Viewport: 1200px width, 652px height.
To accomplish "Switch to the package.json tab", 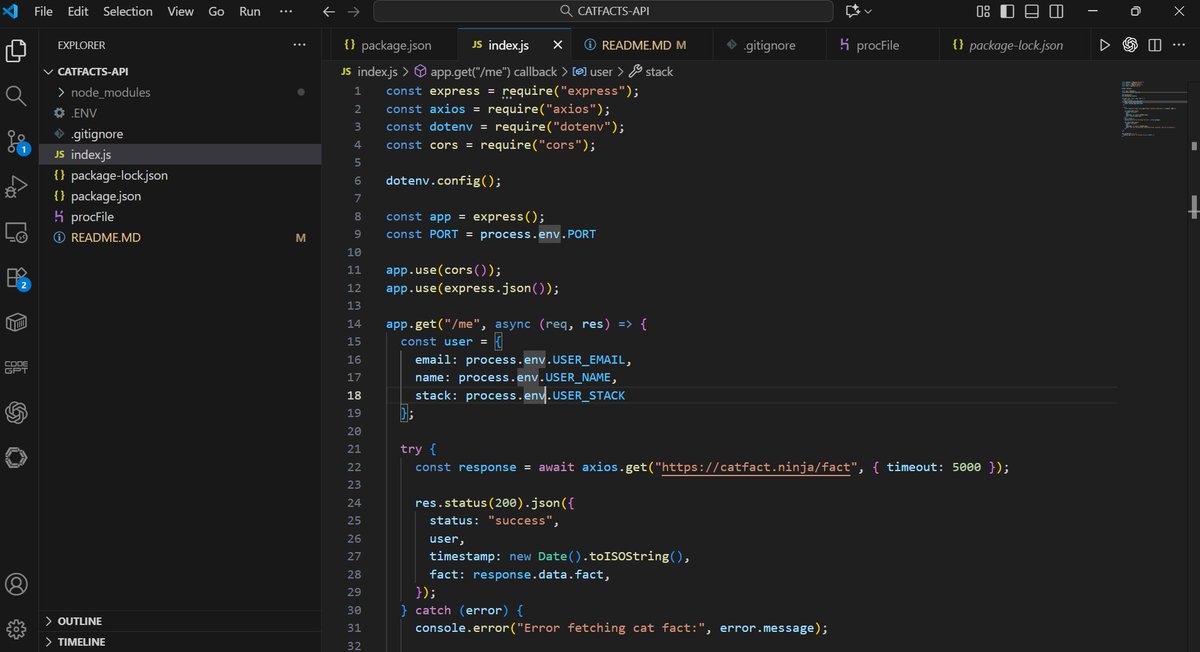I will pos(394,45).
